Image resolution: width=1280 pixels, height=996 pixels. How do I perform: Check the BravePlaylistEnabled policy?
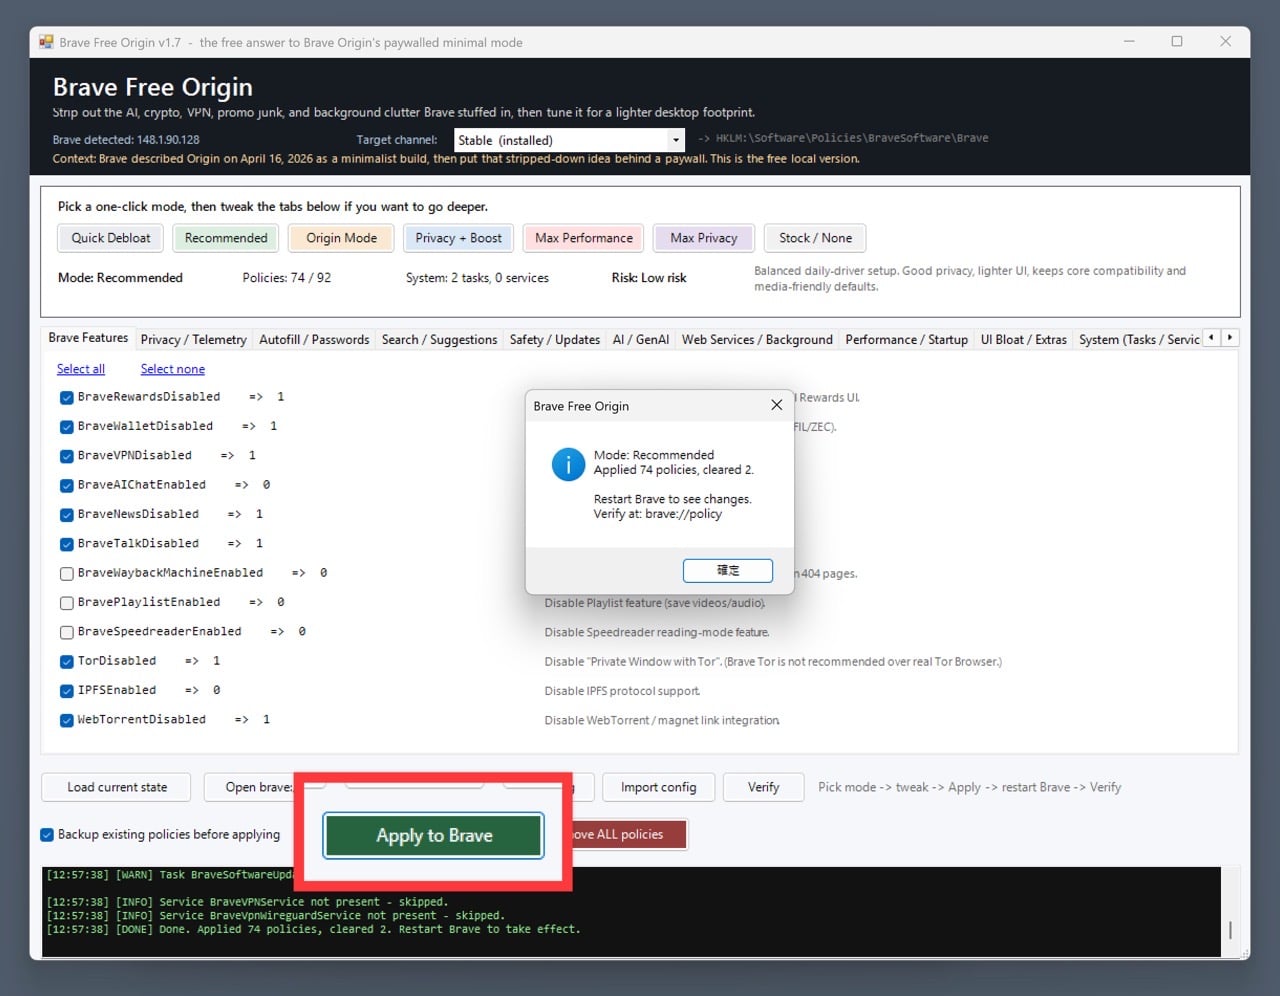pyautogui.click(x=66, y=603)
